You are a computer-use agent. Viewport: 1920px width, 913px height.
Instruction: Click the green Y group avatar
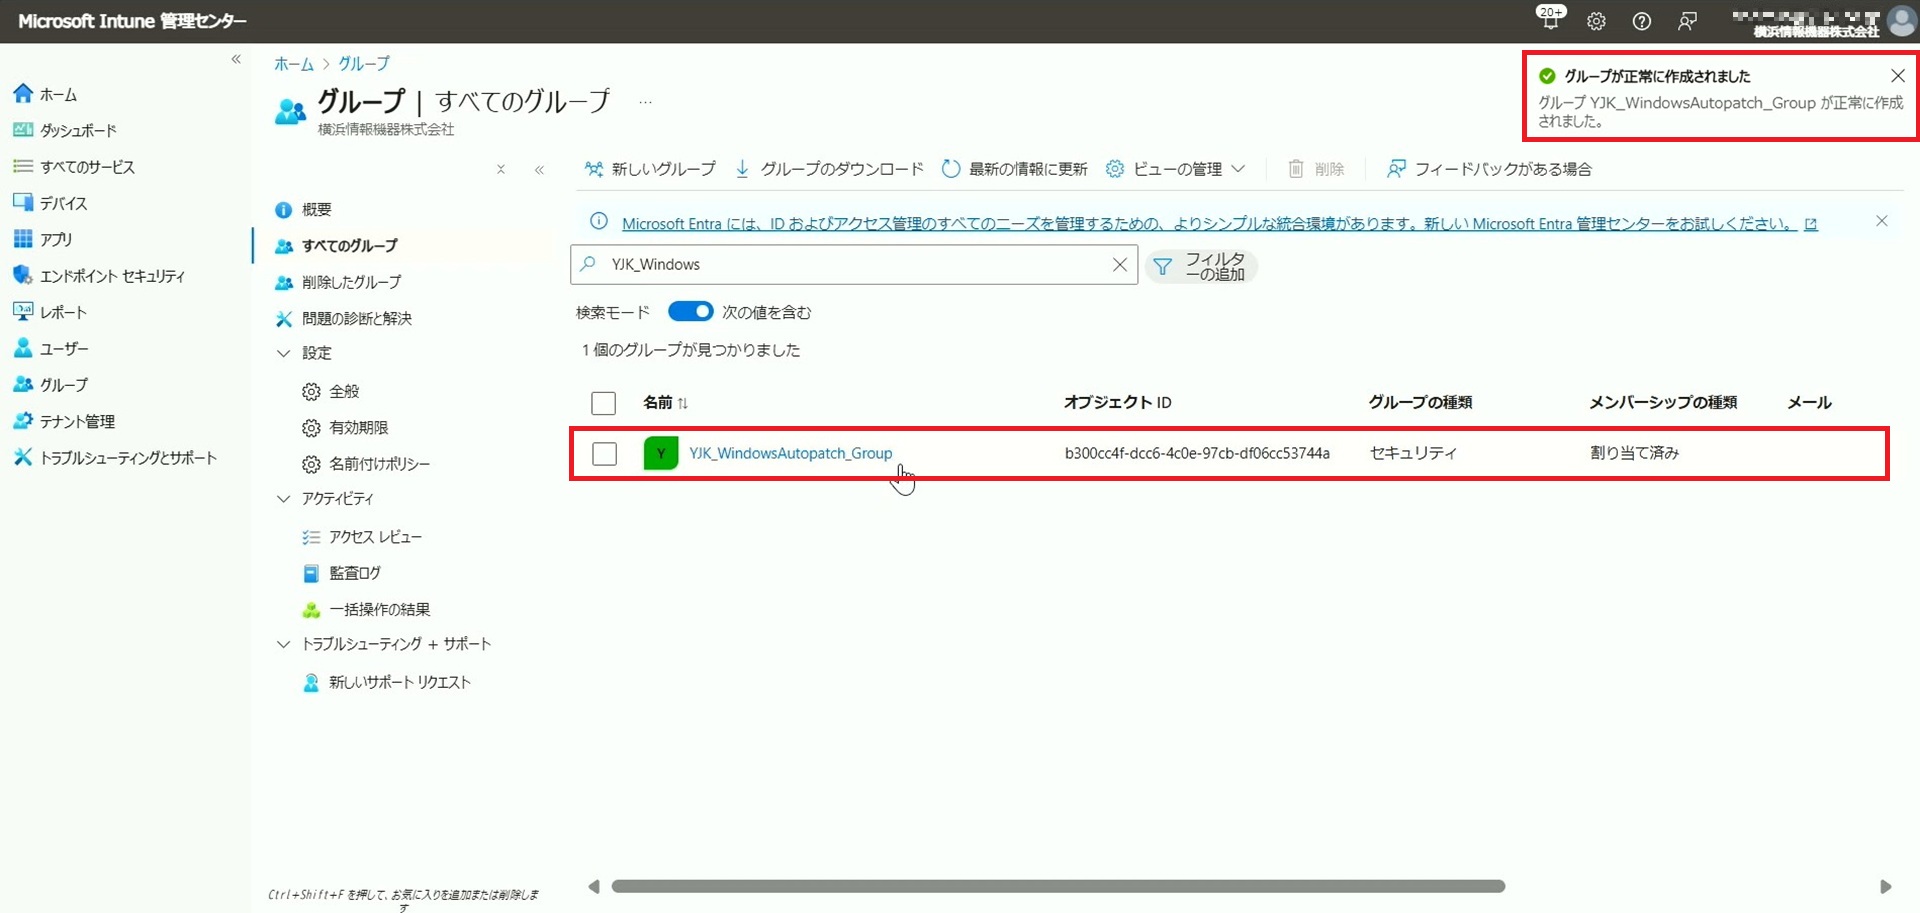(x=660, y=453)
